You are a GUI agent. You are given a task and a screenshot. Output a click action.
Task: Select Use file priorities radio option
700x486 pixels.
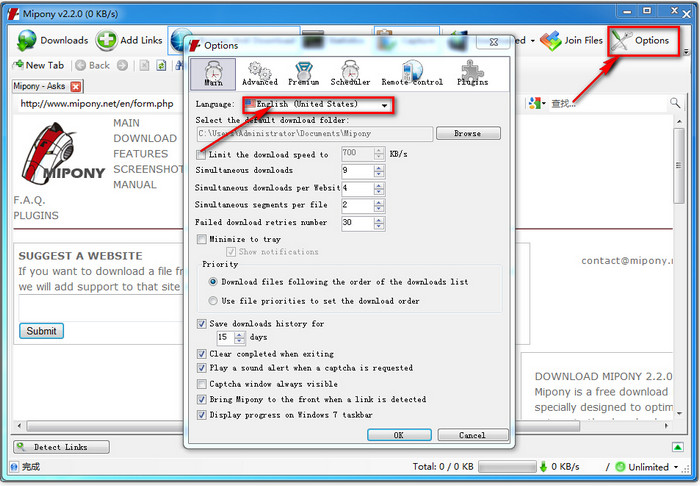(x=212, y=300)
